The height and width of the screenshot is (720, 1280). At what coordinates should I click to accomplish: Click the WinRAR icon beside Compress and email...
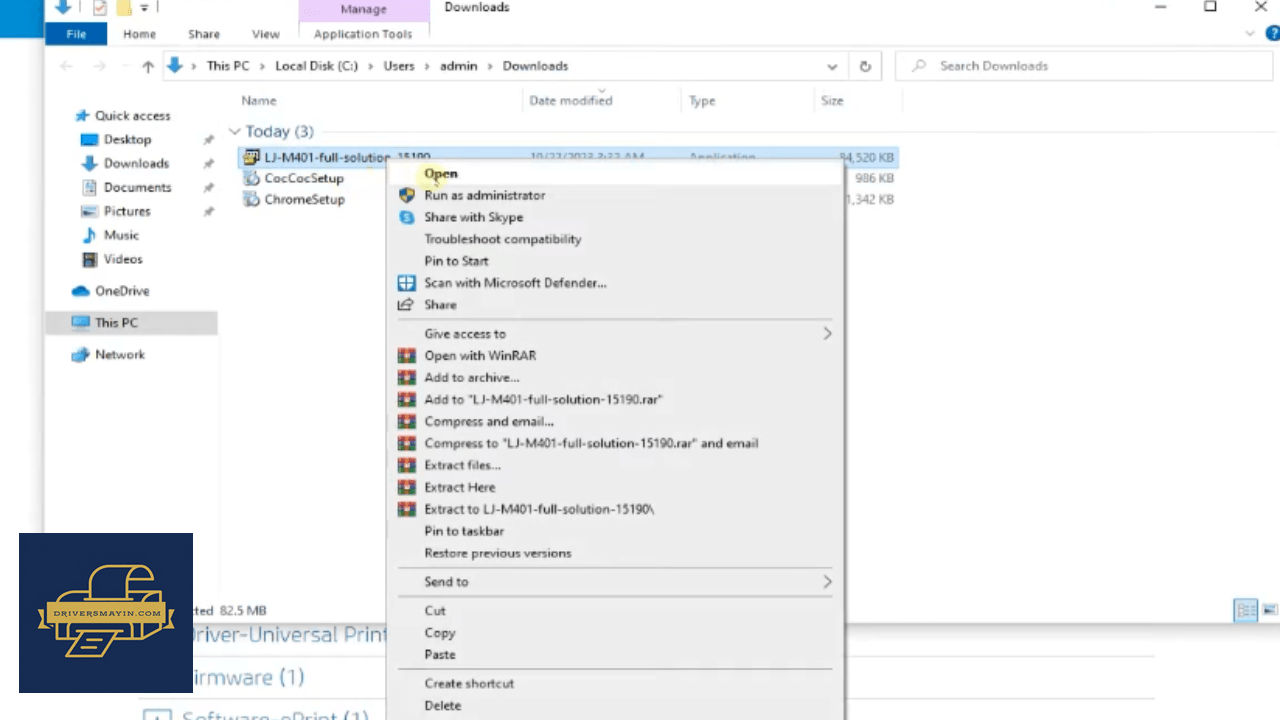coord(406,422)
